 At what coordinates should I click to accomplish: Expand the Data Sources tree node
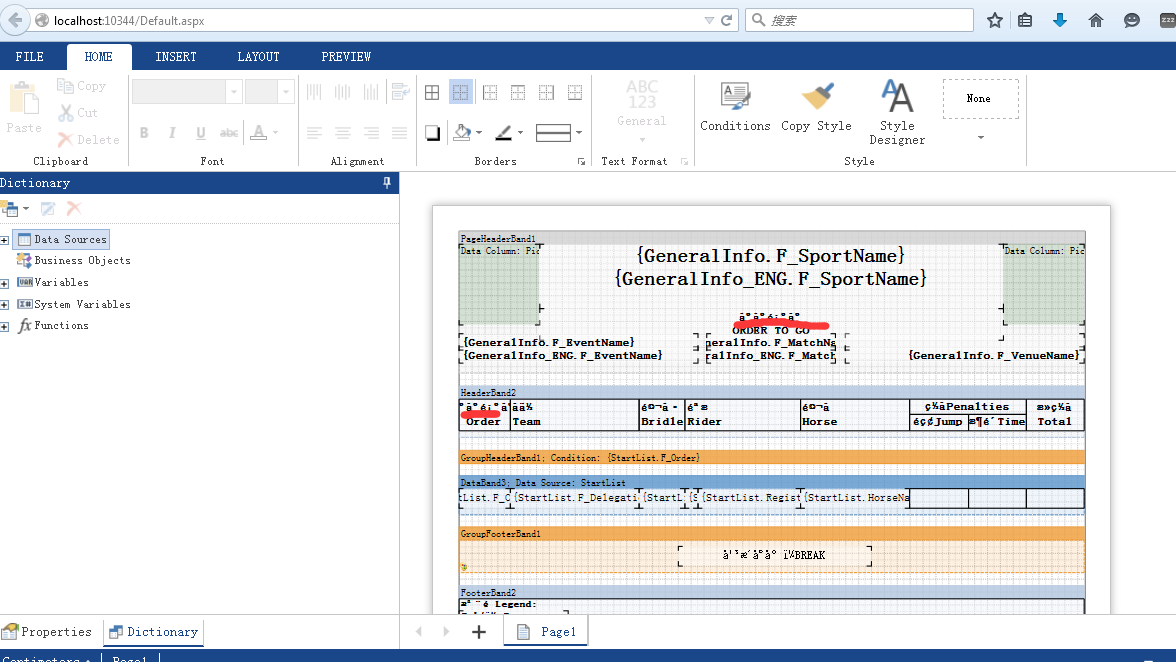4,240
